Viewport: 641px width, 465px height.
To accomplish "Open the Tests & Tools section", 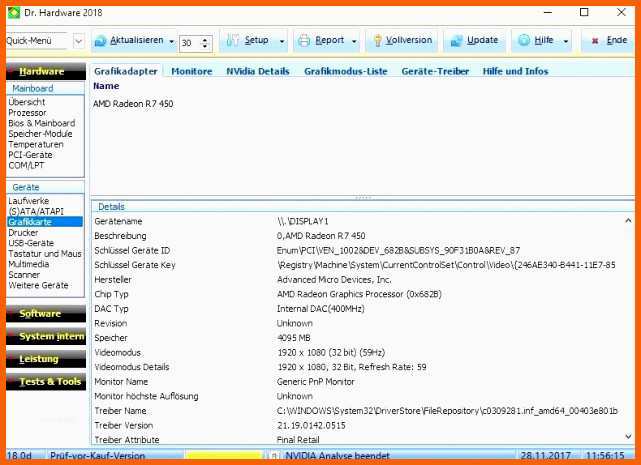I will coord(46,382).
